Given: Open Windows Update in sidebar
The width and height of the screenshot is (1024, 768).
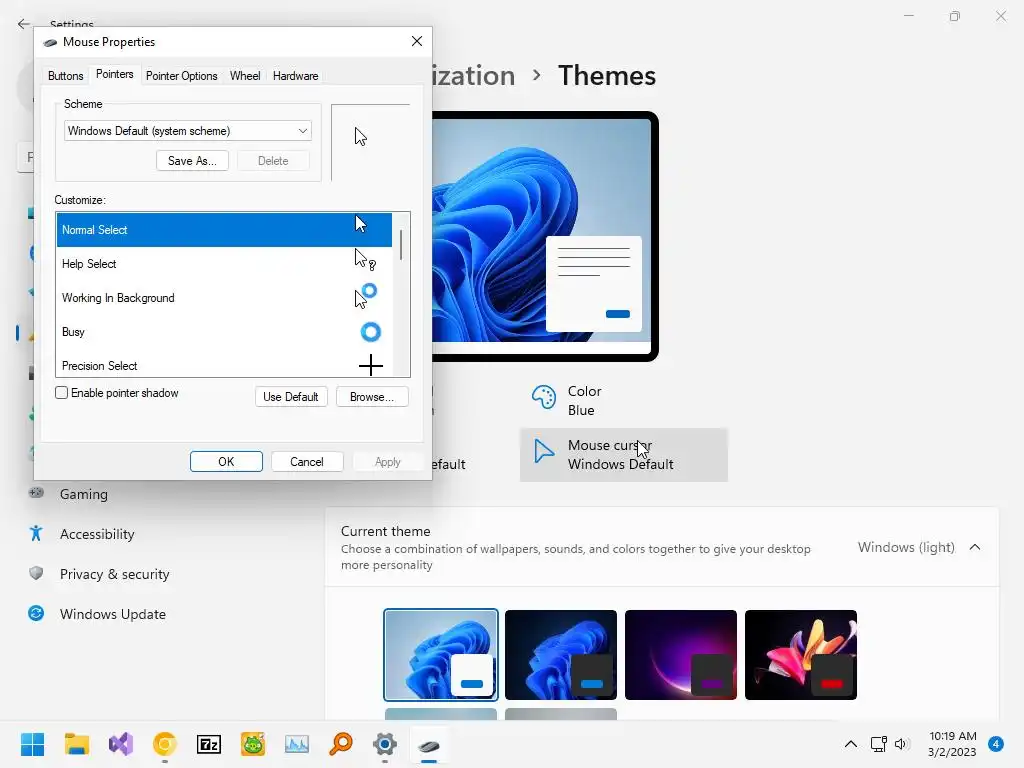Looking at the screenshot, I should click(112, 614).
